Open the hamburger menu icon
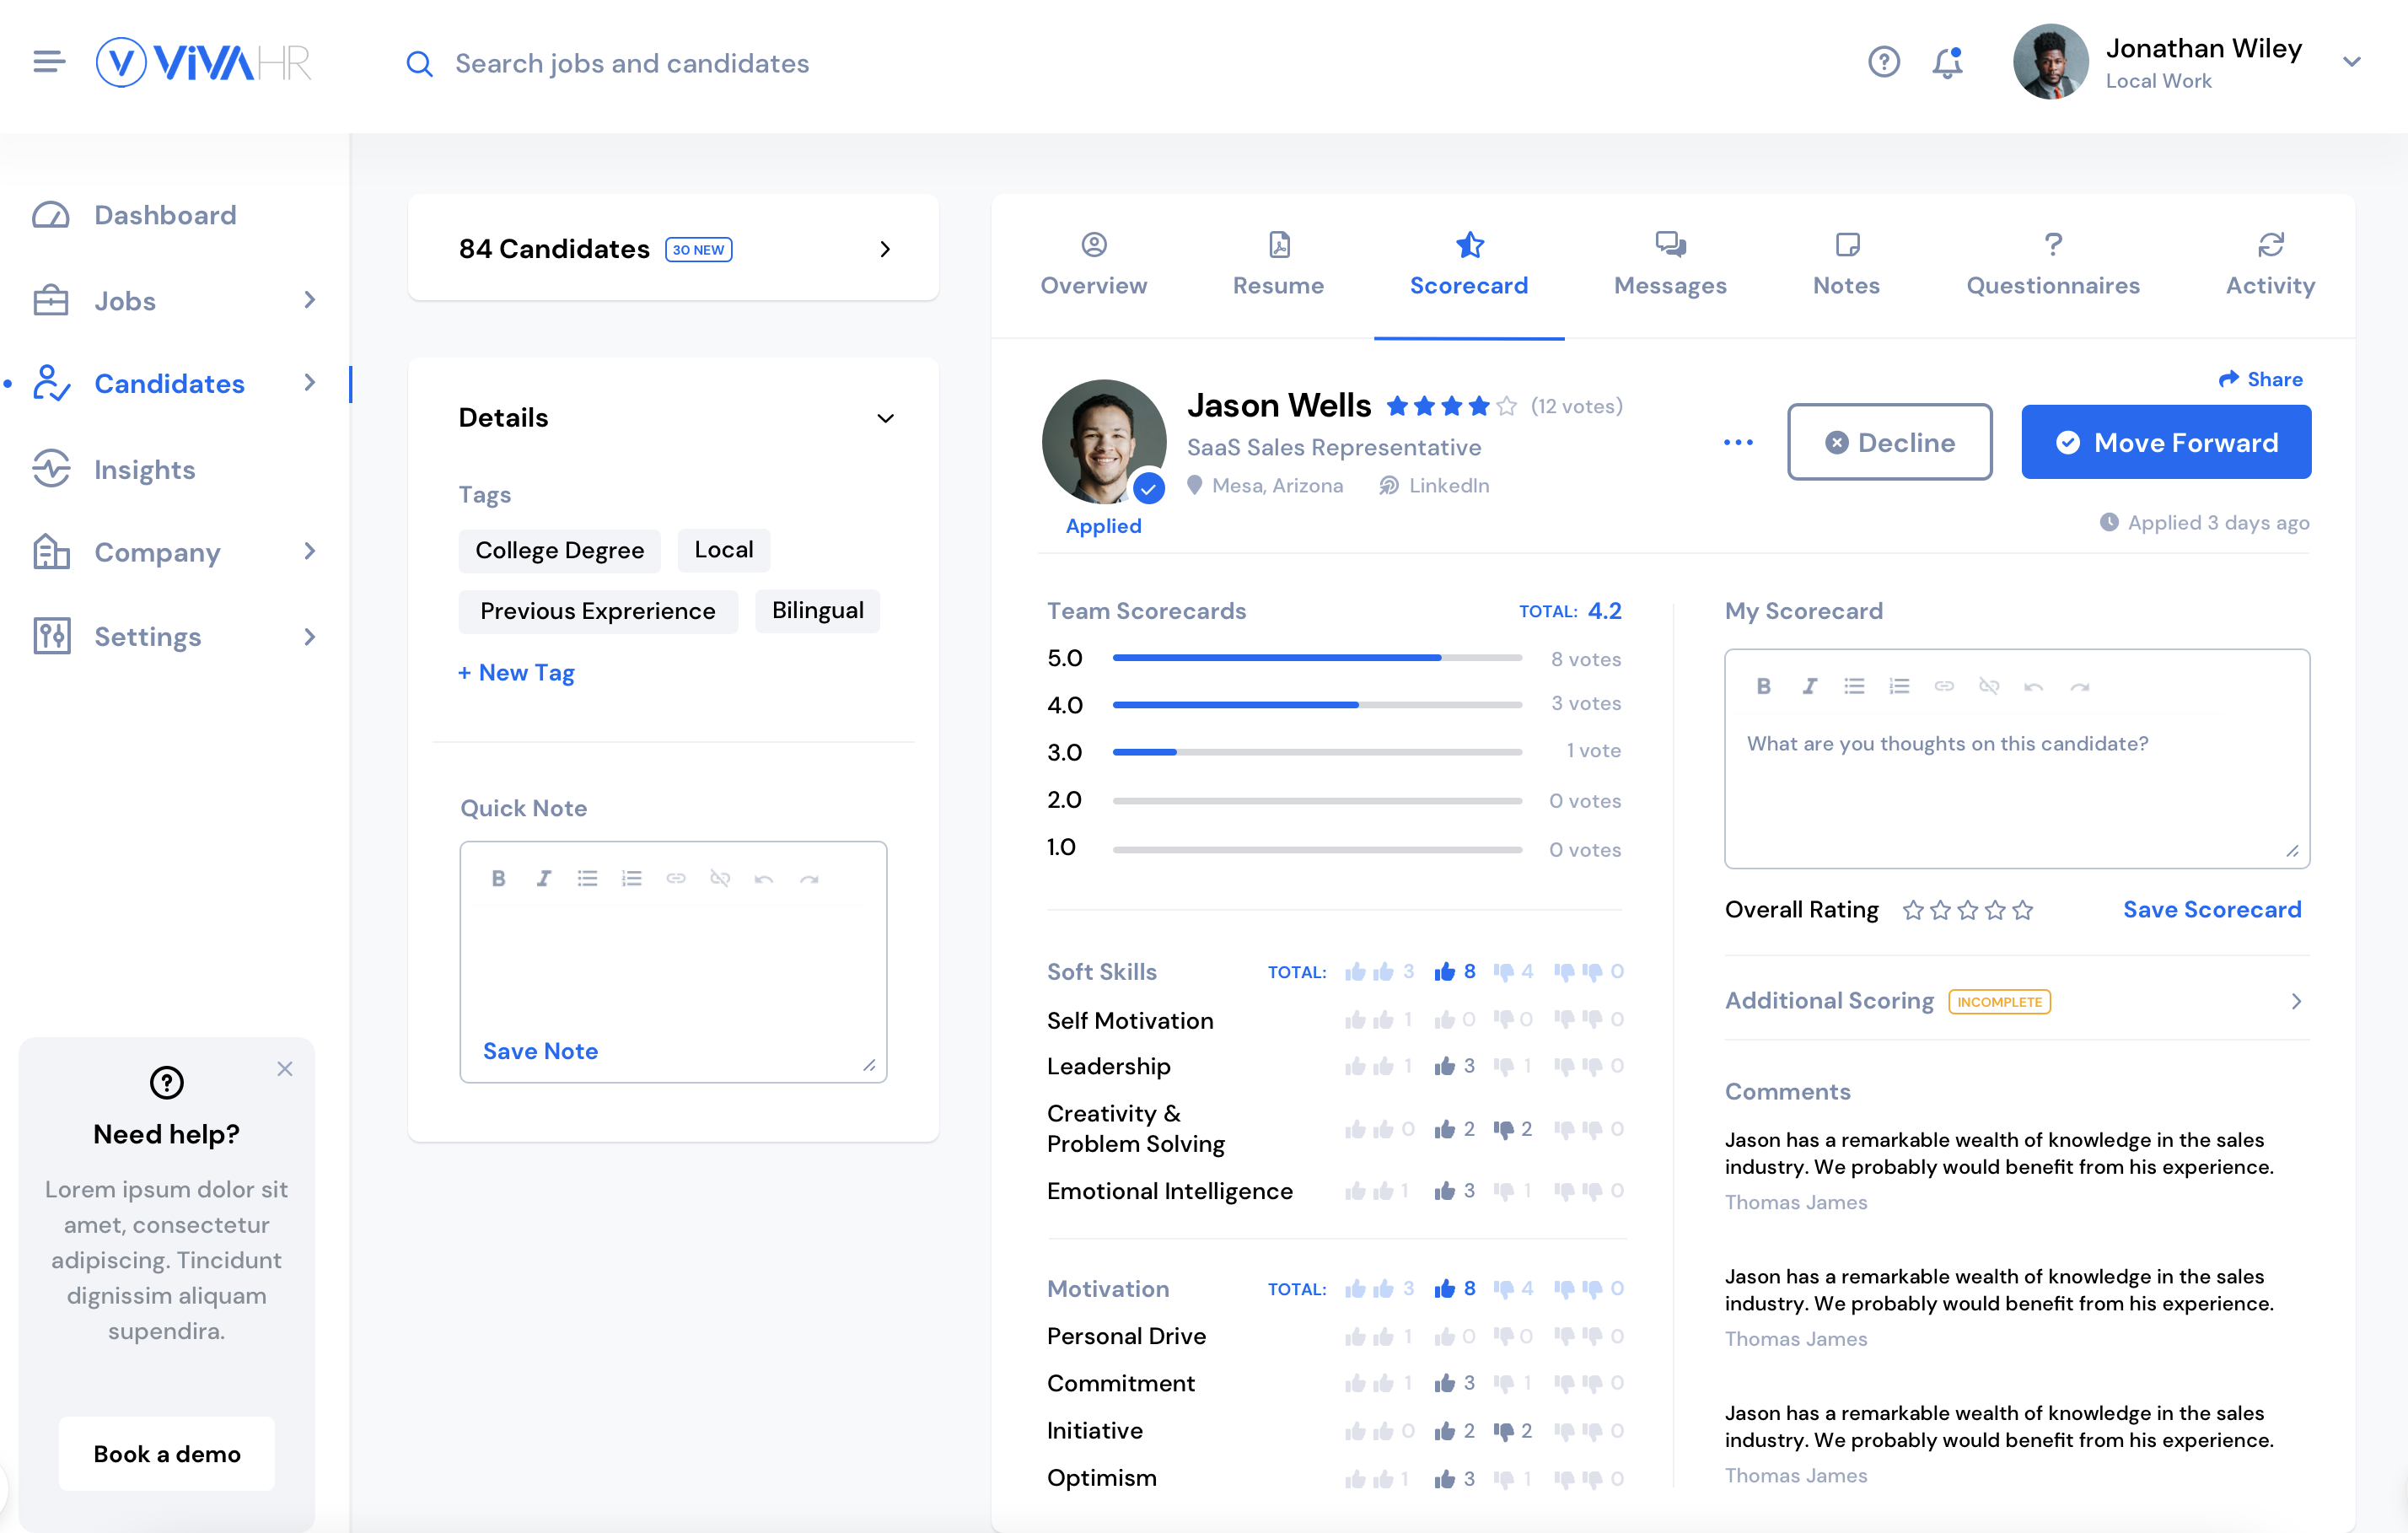 click(48, 62)
